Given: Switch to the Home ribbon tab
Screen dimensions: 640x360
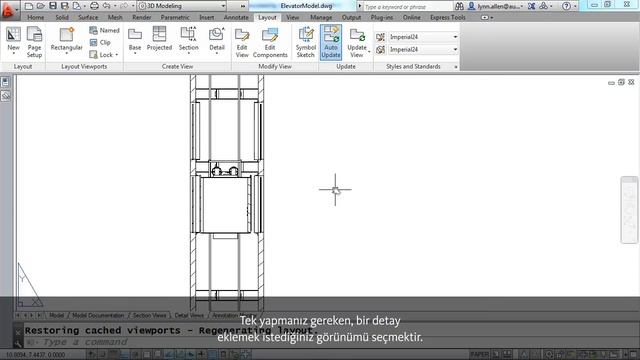Looking at the screenshot, I should pyautogui.click(x=36, y=18).
